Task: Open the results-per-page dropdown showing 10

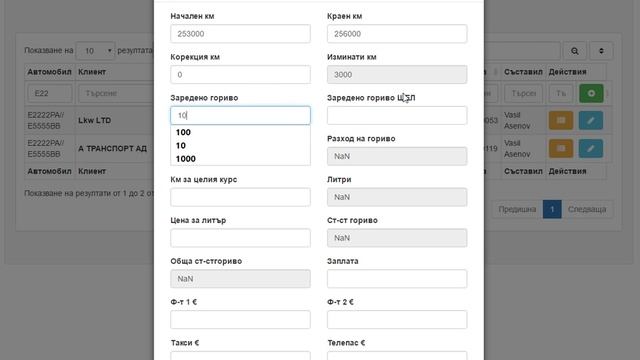Action: (96, 51)
